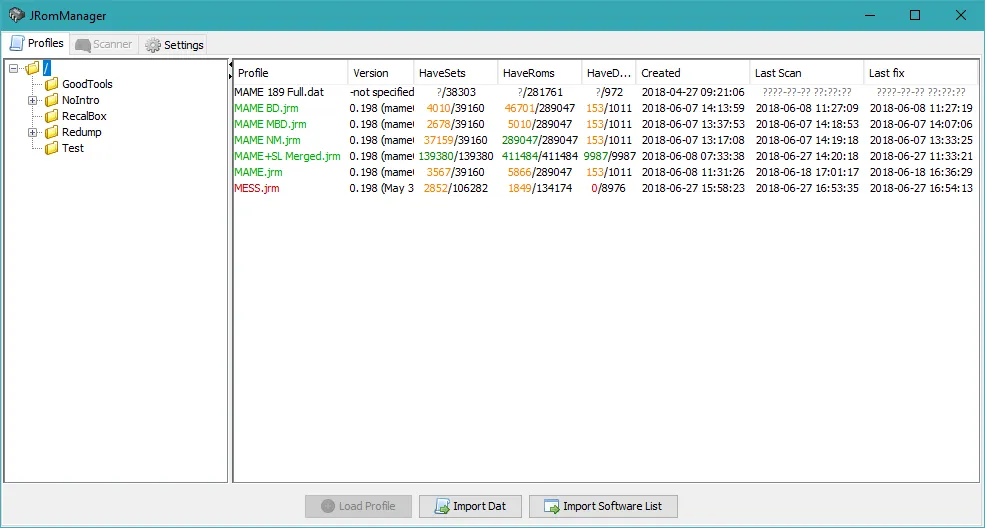Click the Load Profile button
Image resolution: width=985 pixels, height=528 pixels.
[x=358, y=506]
